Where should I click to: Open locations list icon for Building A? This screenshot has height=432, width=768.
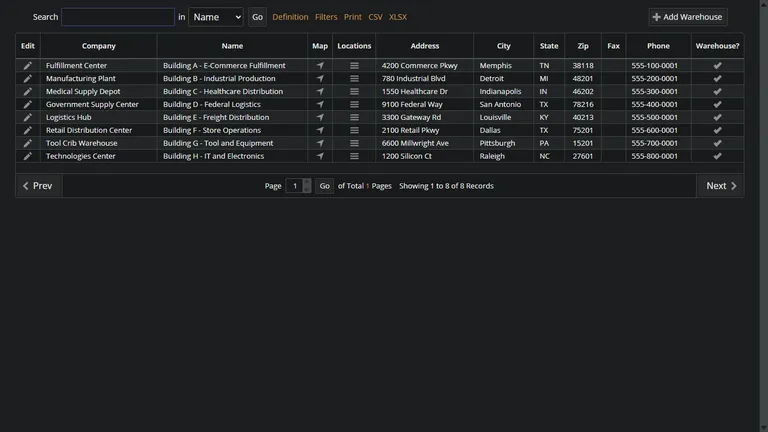(x=354, y=66)
